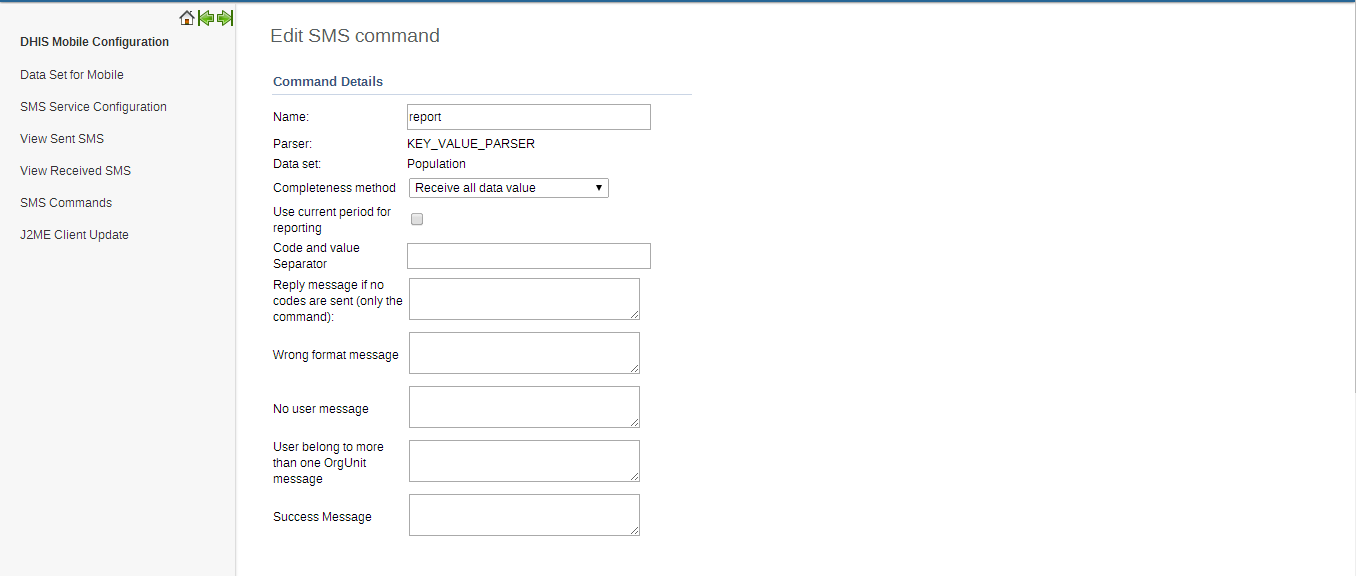Grab the Success Message textarea resize handle
The image size is (1356, 576).
coord(634,530)
